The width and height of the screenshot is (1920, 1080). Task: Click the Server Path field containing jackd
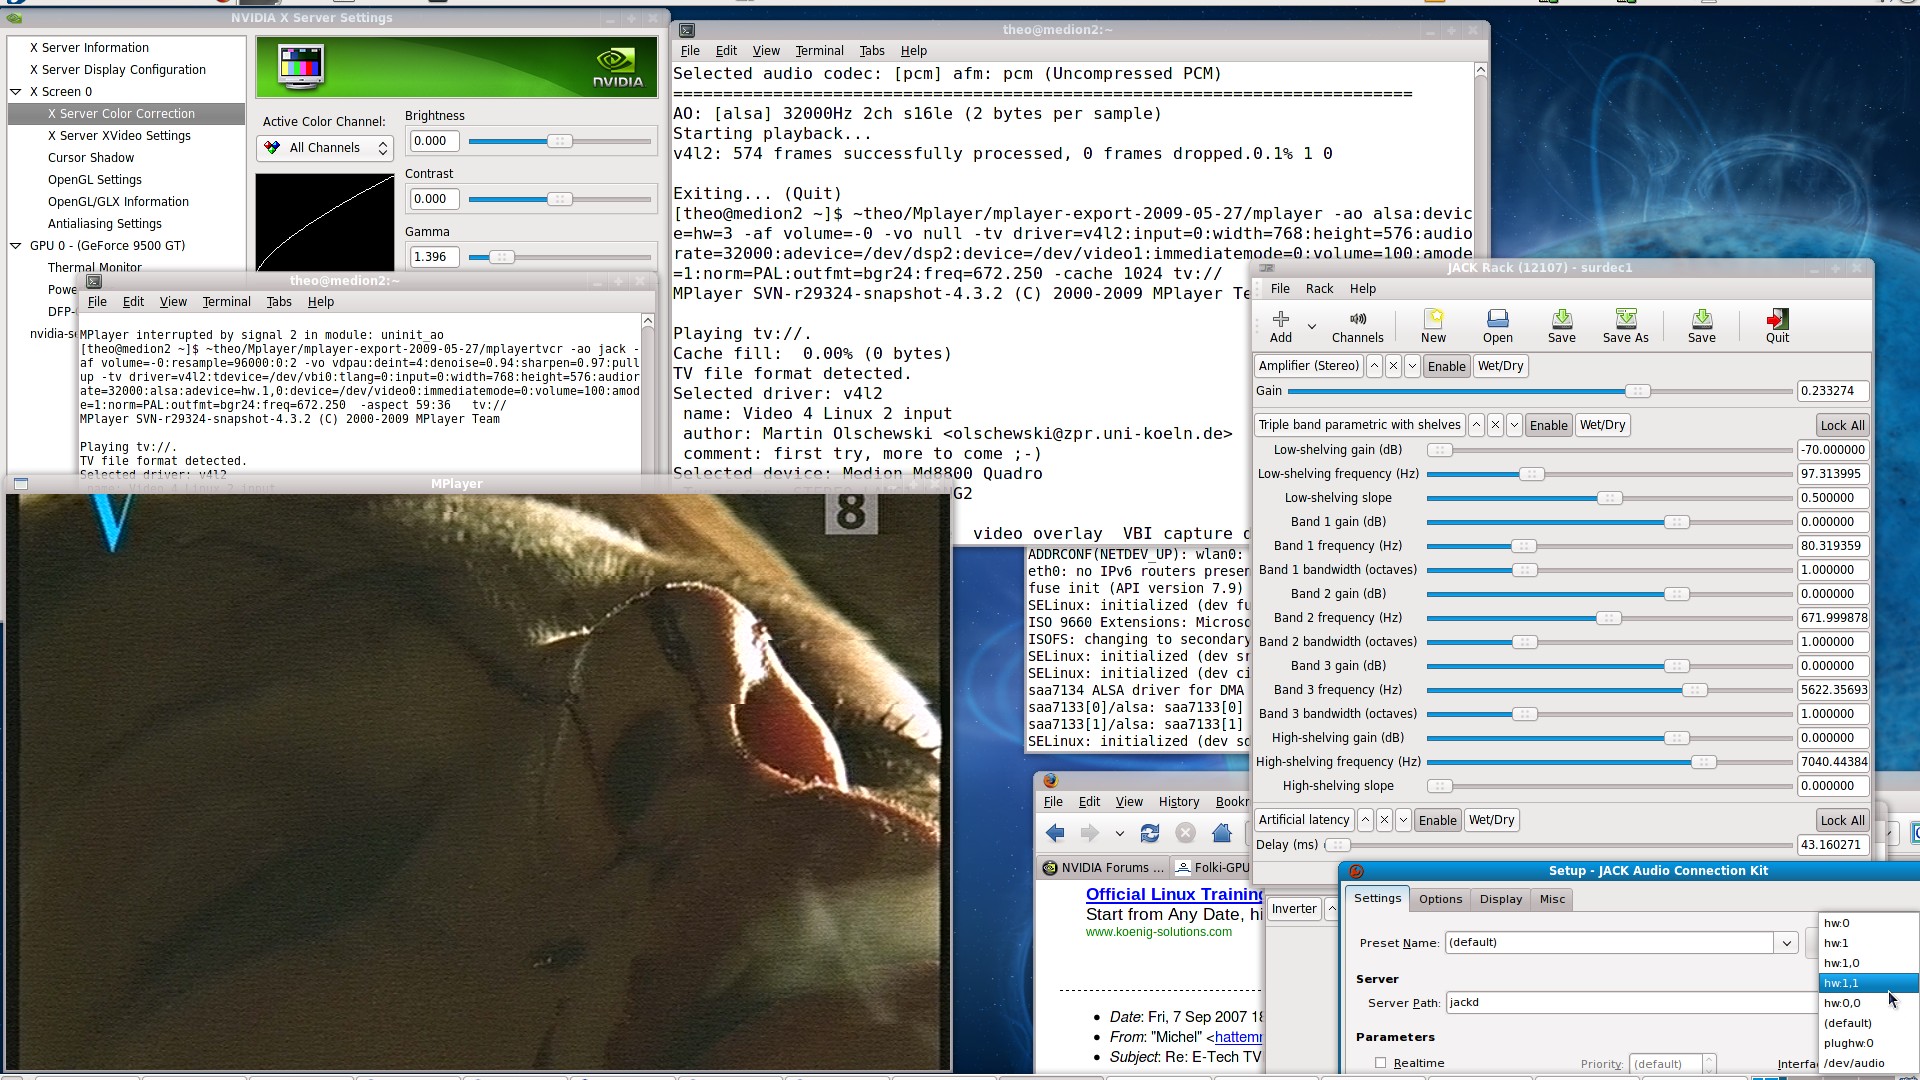click(1631, 1003)
